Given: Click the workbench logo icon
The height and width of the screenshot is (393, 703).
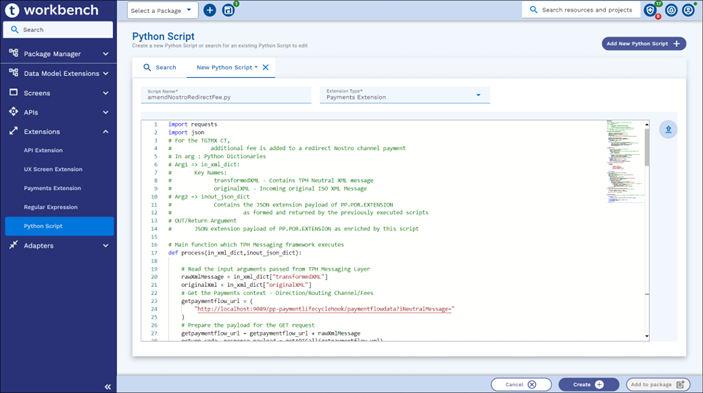Looking at the screenshot, I should 12,10.
